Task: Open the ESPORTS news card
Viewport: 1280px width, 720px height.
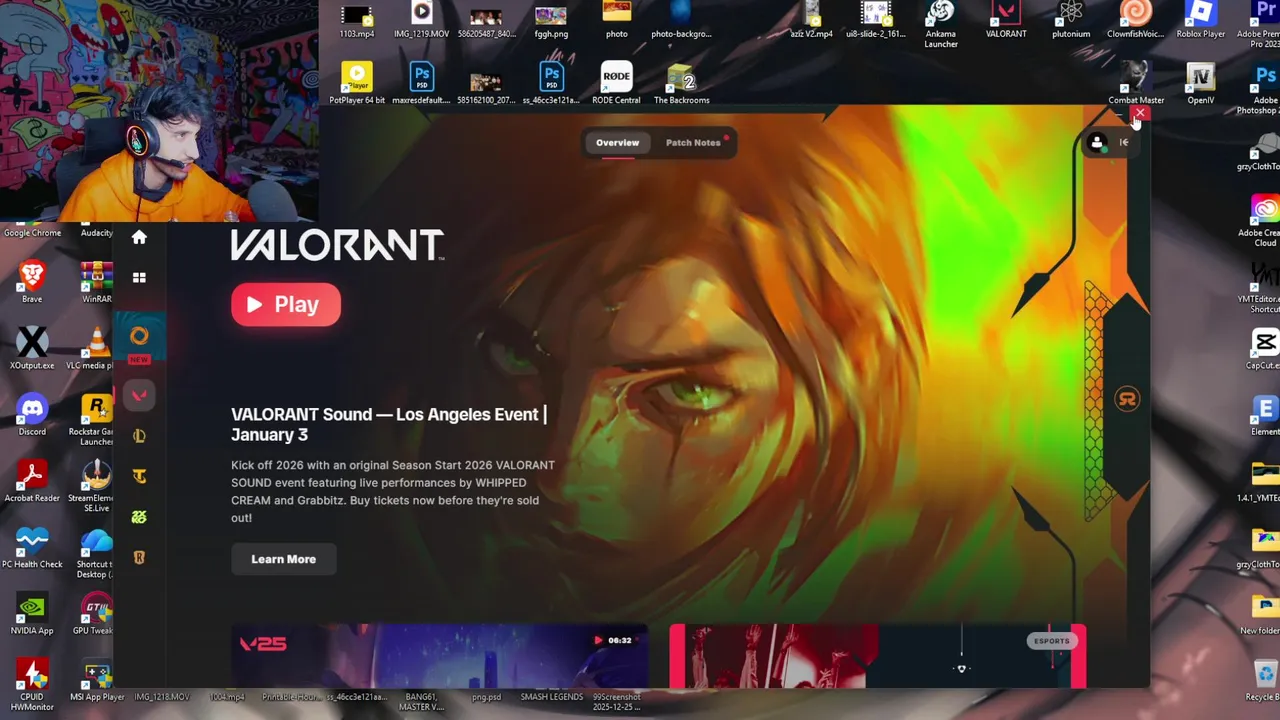Action: [877, 656]
